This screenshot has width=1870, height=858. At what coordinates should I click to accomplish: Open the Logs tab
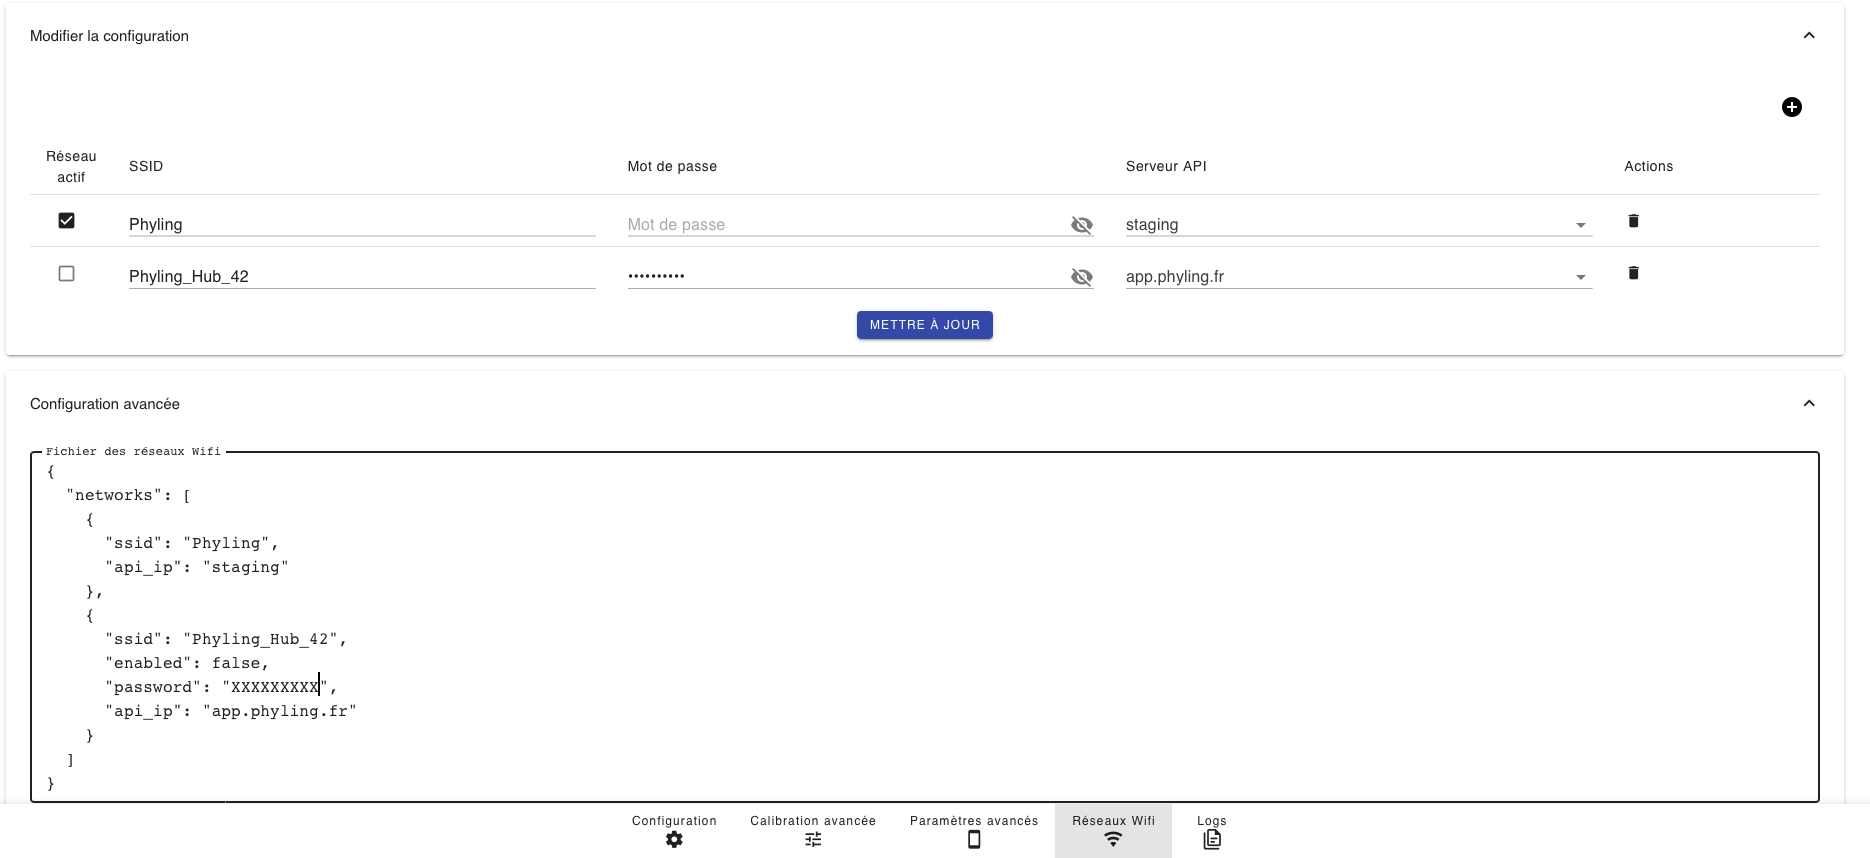(1212, 831)
